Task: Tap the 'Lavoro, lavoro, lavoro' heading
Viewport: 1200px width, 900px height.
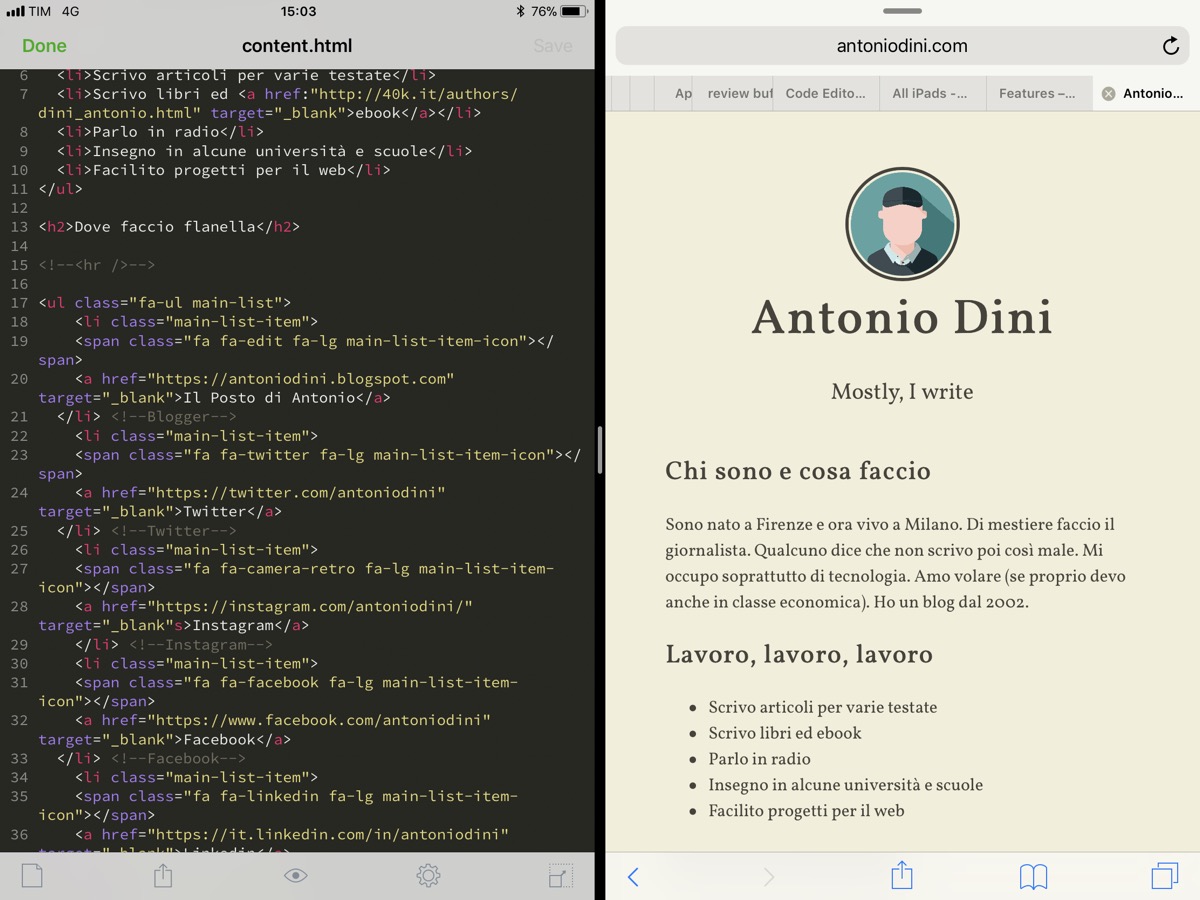Action: (x=799, y=655)
